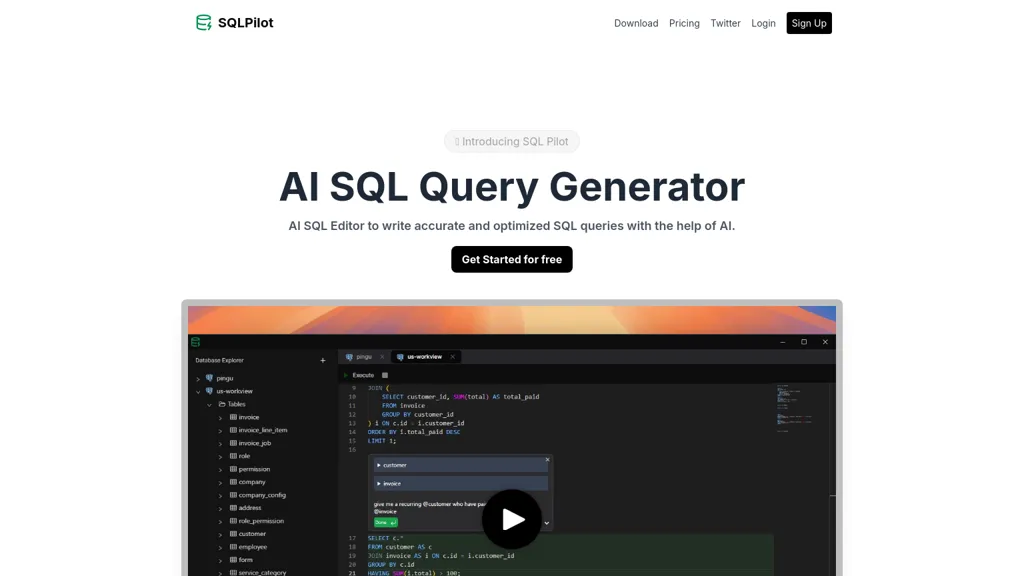Click the company table icon
This screenshot has height=576, width=1024.
(x=233, y=482)
